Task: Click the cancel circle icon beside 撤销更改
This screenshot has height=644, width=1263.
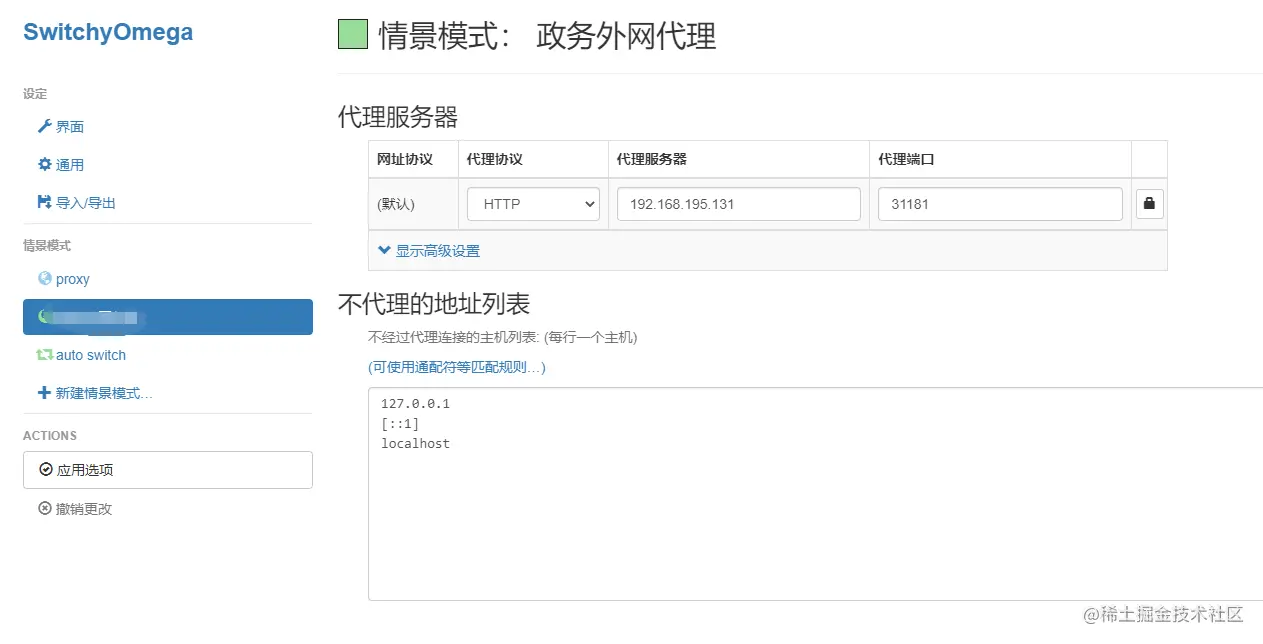Action: 44,508
